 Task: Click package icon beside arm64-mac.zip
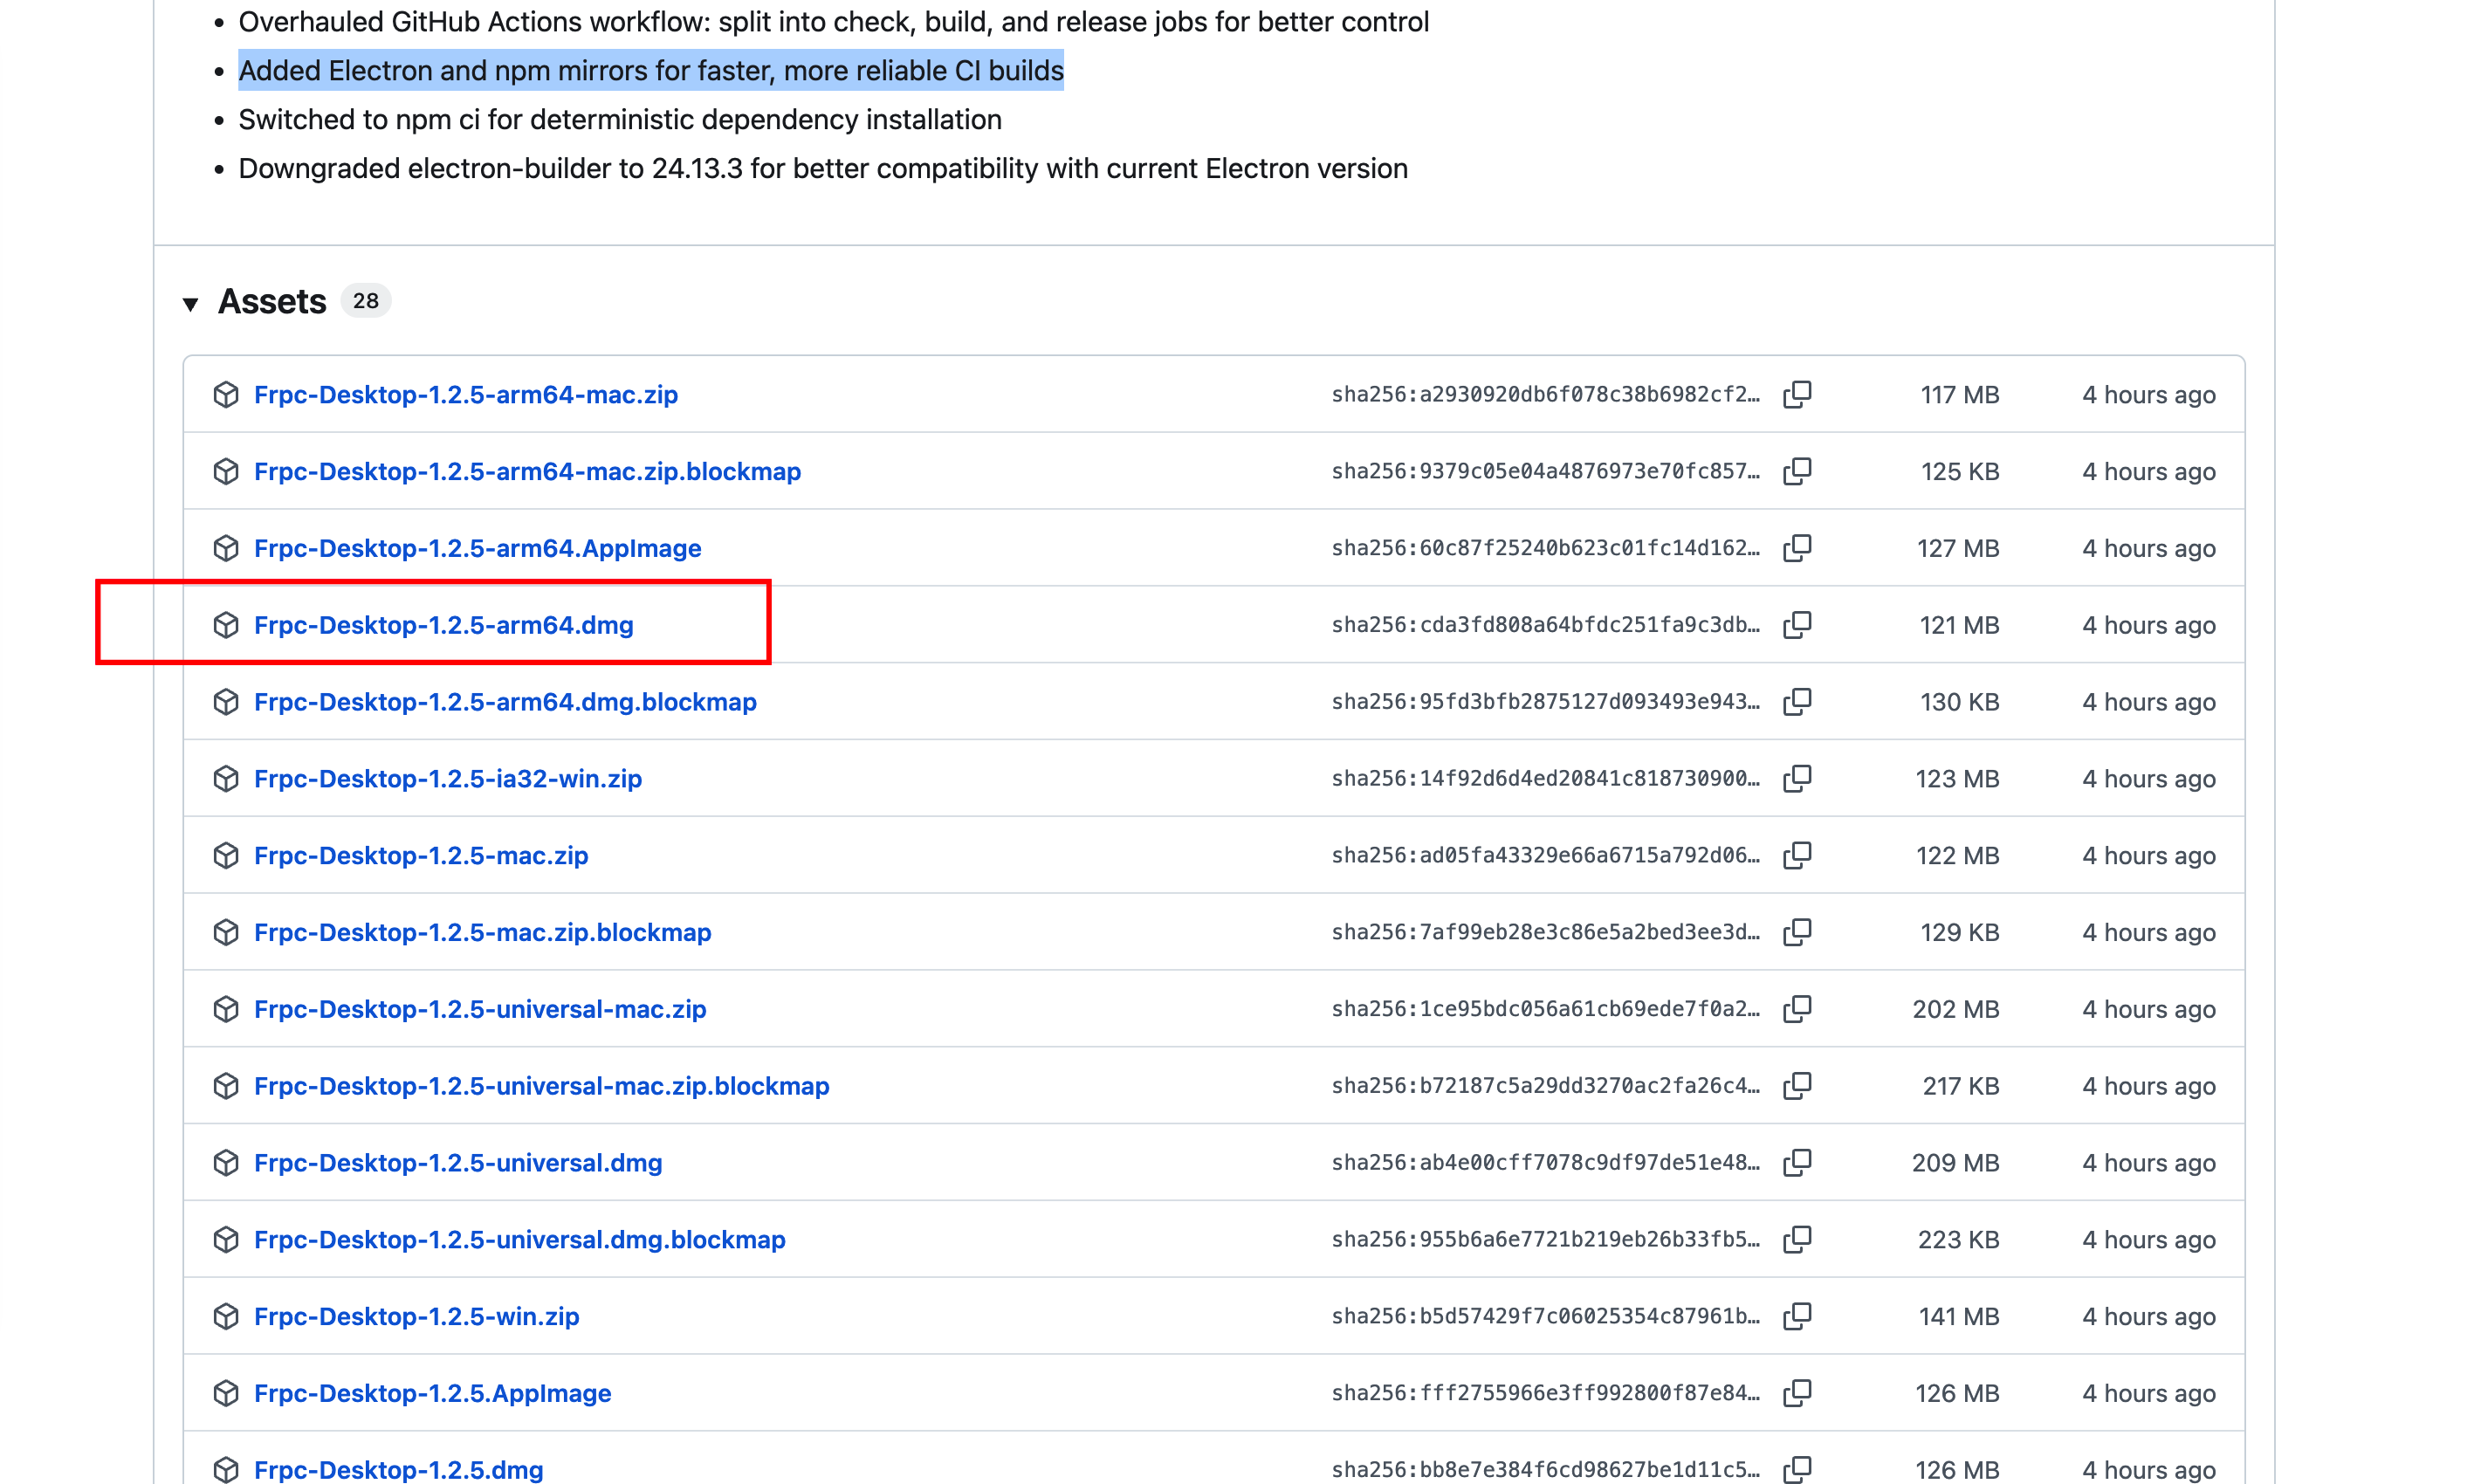pos(226,395)
